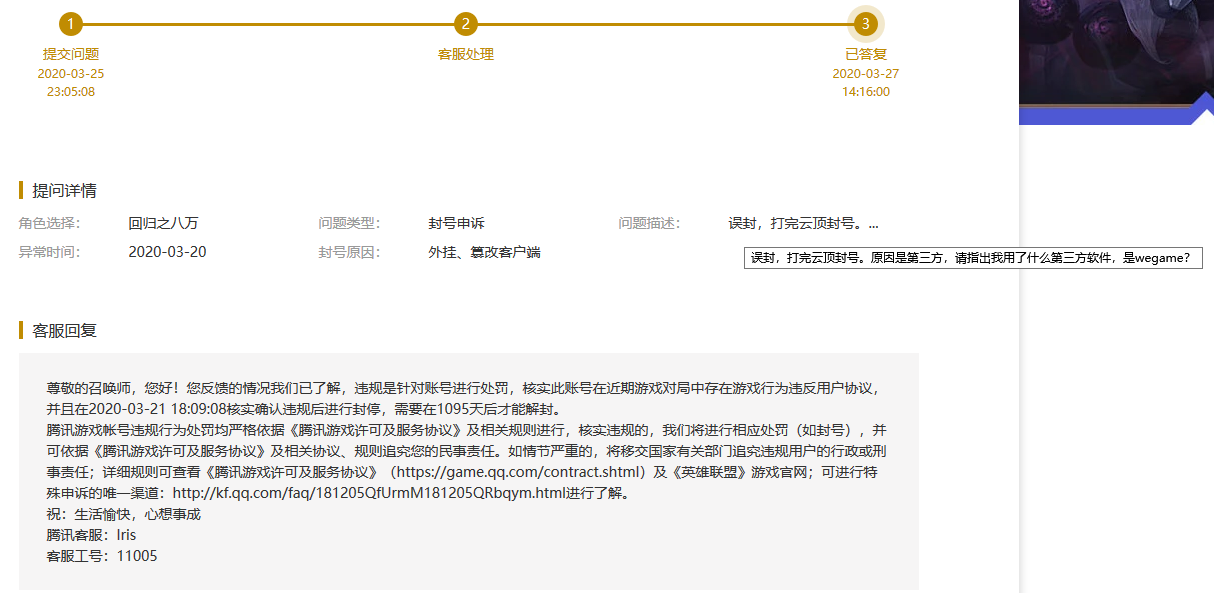Expand the truncated 问题描述 text
1214x593 pixels.
803,223
